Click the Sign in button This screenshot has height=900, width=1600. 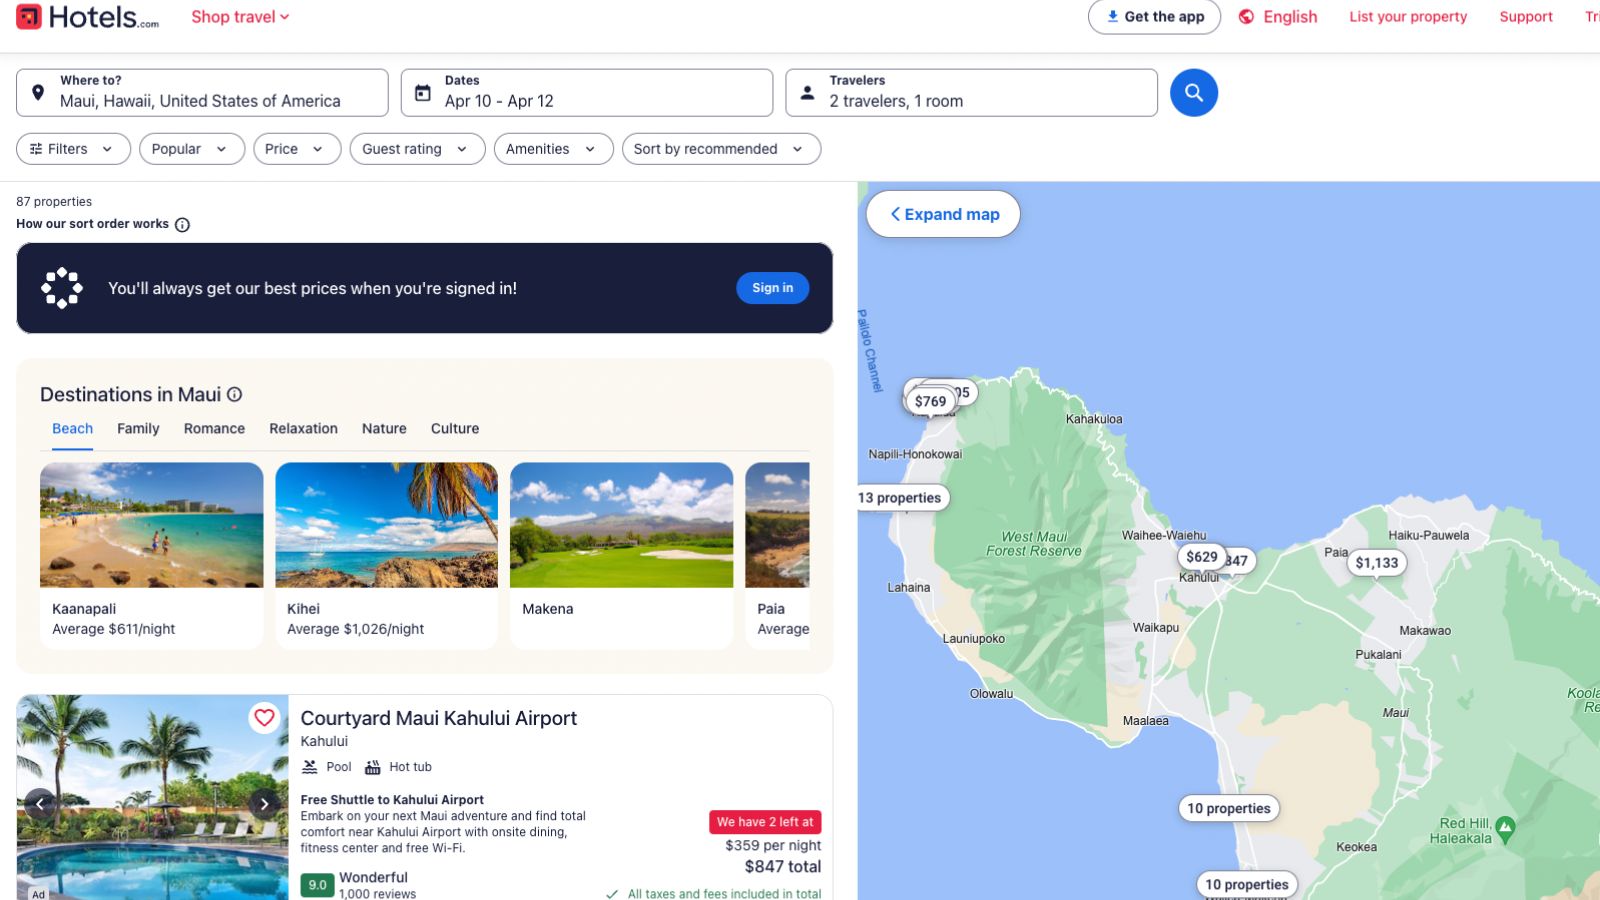[772, 287]
